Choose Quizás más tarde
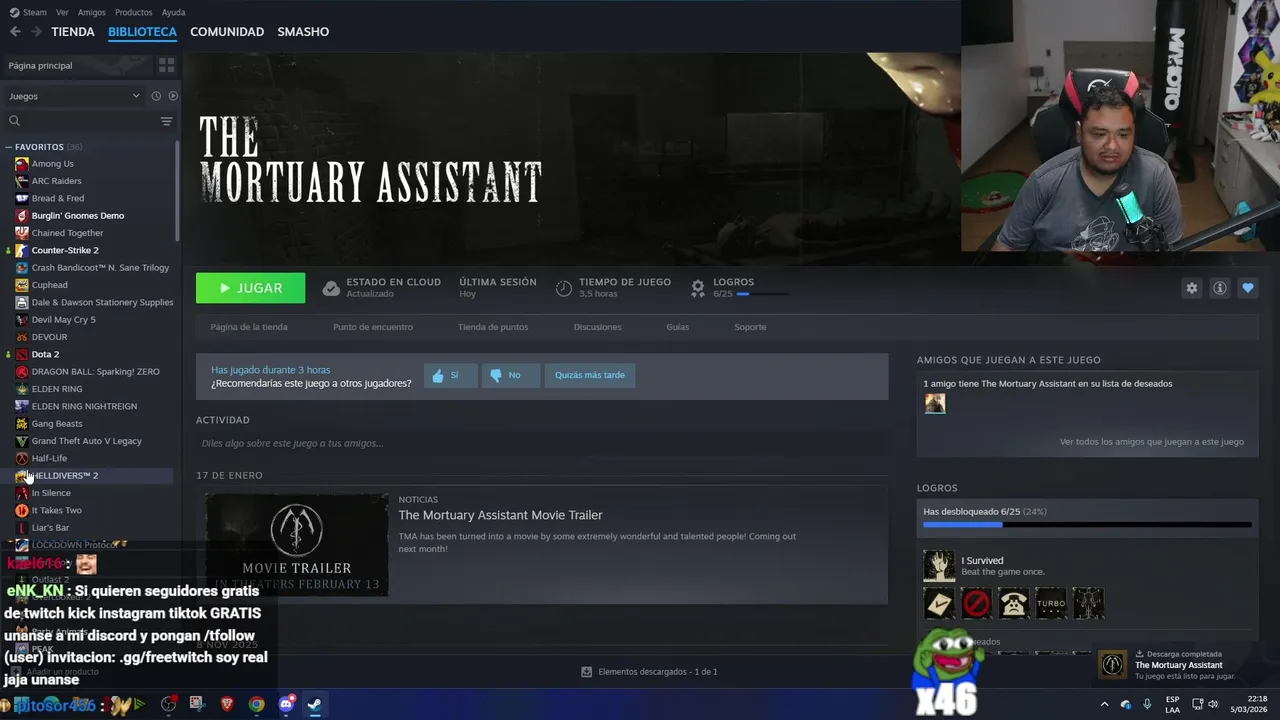 click(x=590, y=375)
